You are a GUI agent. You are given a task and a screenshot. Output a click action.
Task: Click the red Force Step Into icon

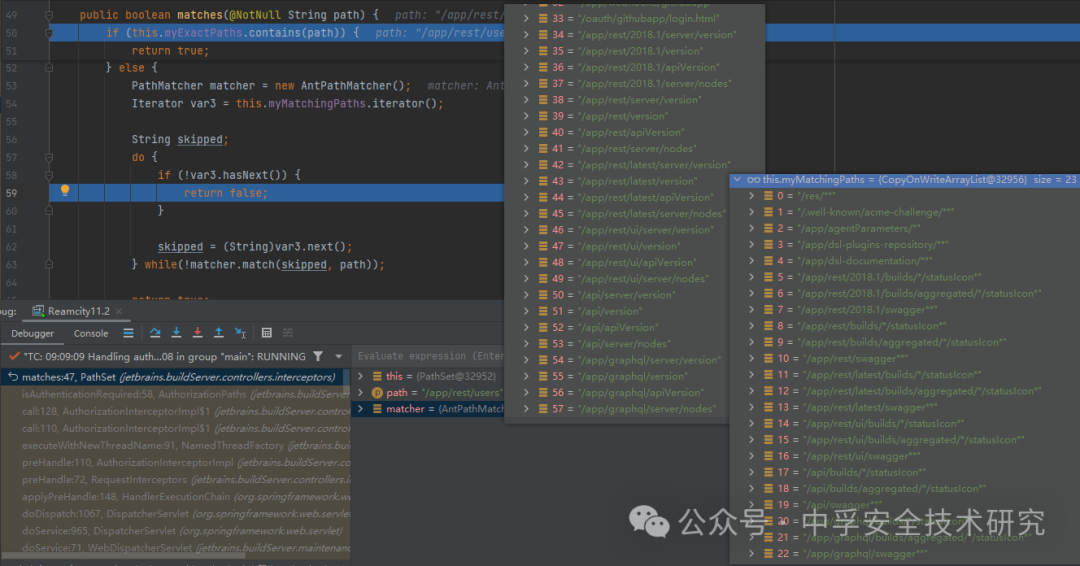198,333
